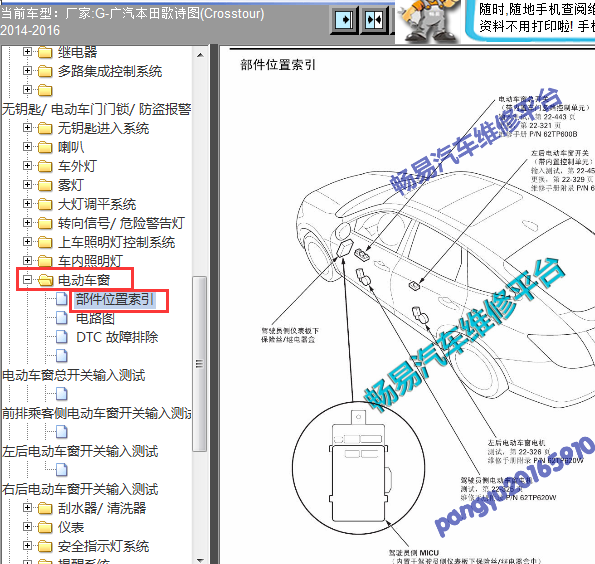Click the 转向信号/危险警告灯 folder icon
Screen dimensions: 595x564
coord(45,223)
